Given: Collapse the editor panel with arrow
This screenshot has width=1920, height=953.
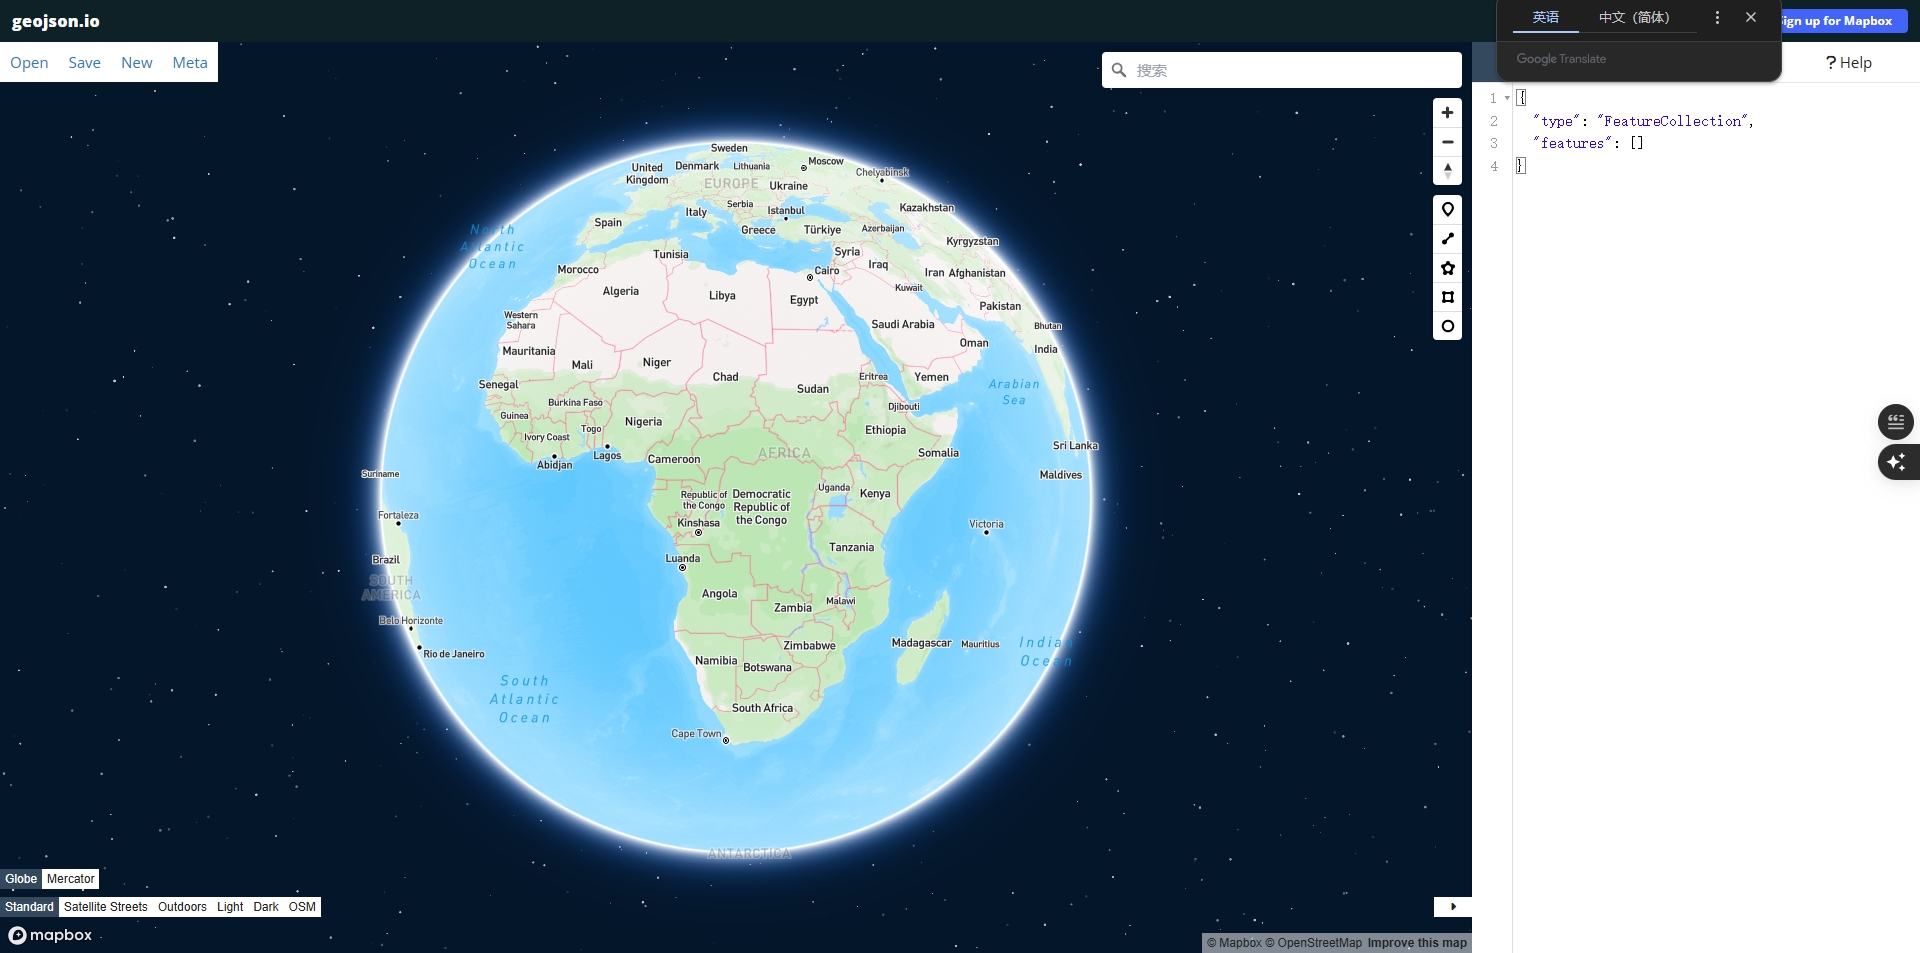Looking at the screenshot, I should 1453,907.
